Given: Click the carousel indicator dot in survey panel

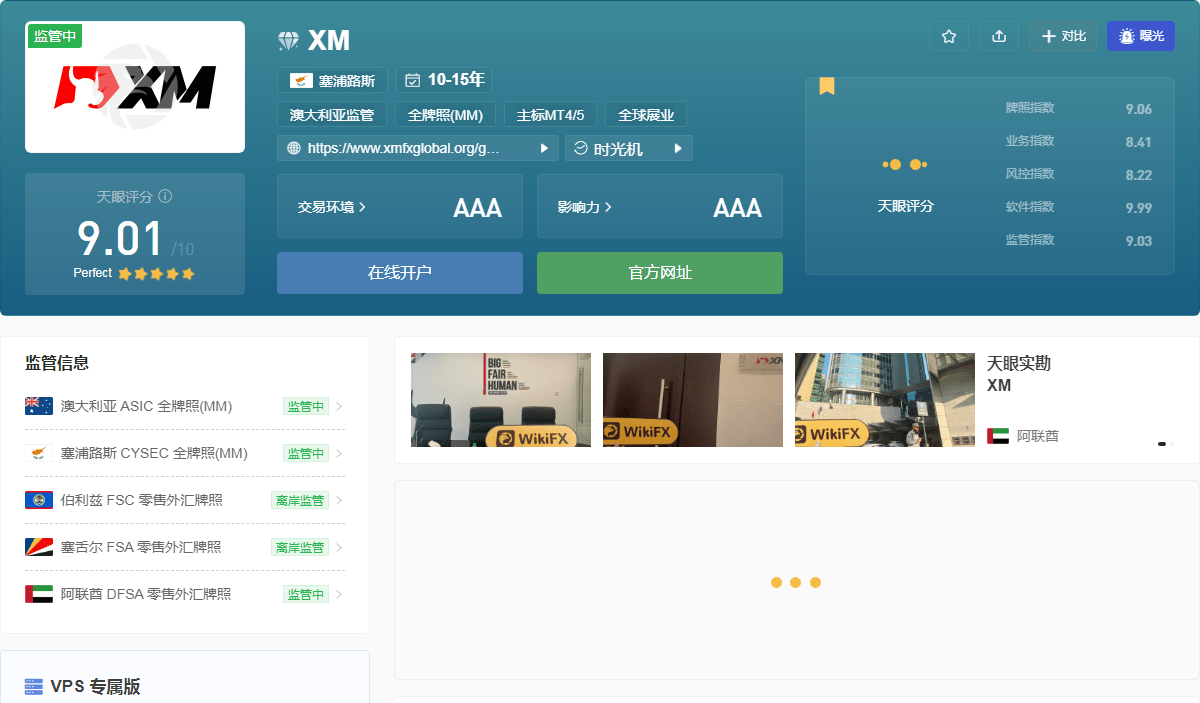Looking at the screenshot, I should click(1162, 443).
